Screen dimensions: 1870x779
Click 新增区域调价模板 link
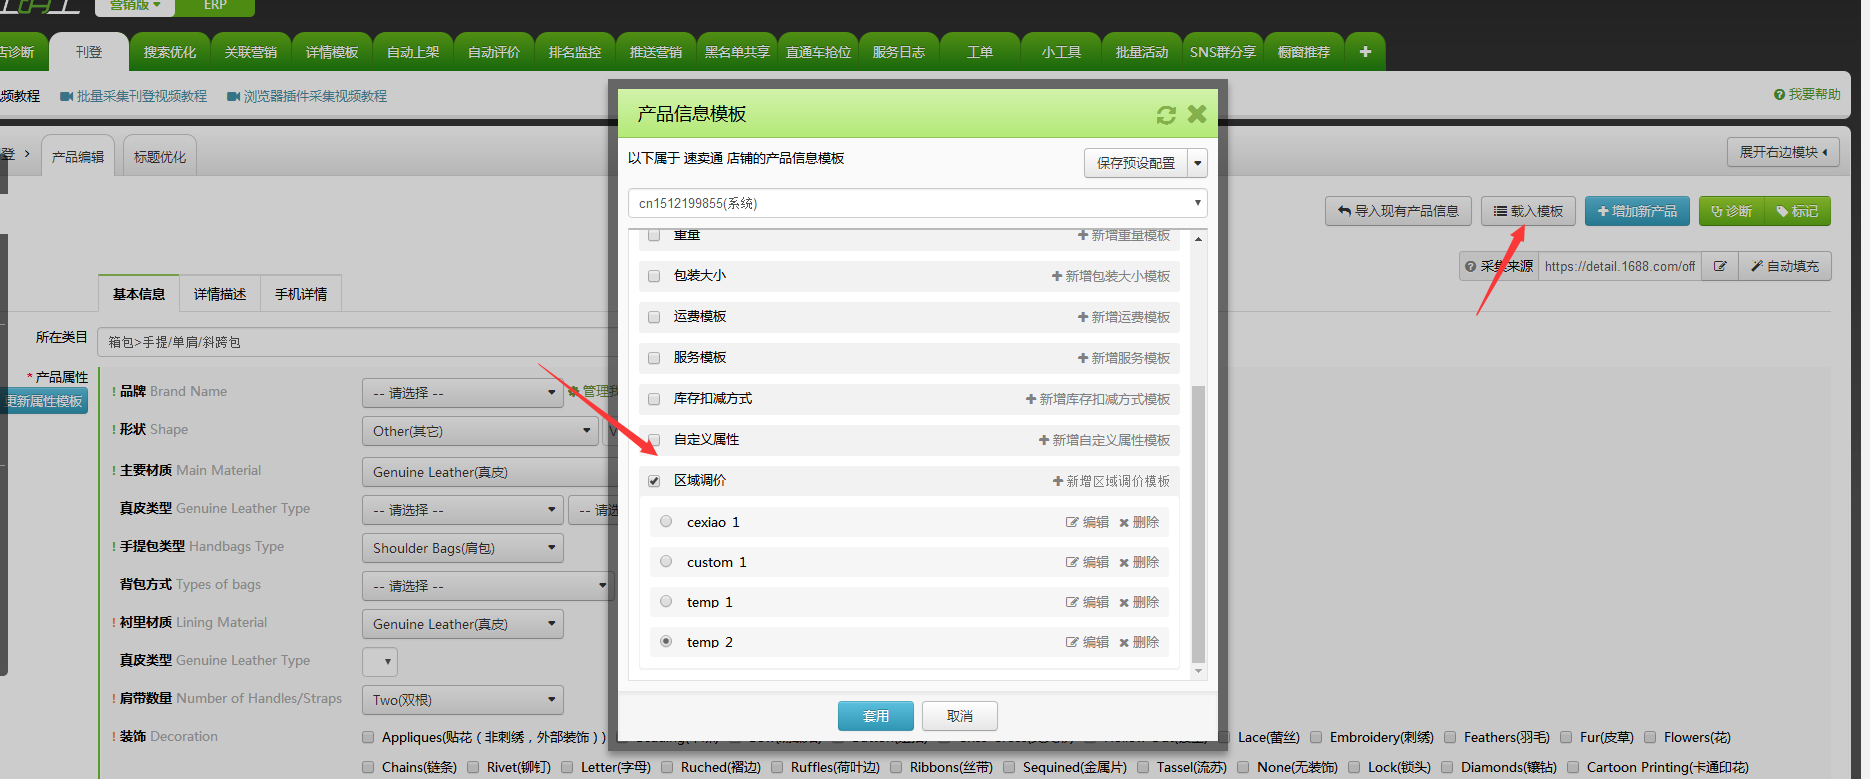point(1111,481)
